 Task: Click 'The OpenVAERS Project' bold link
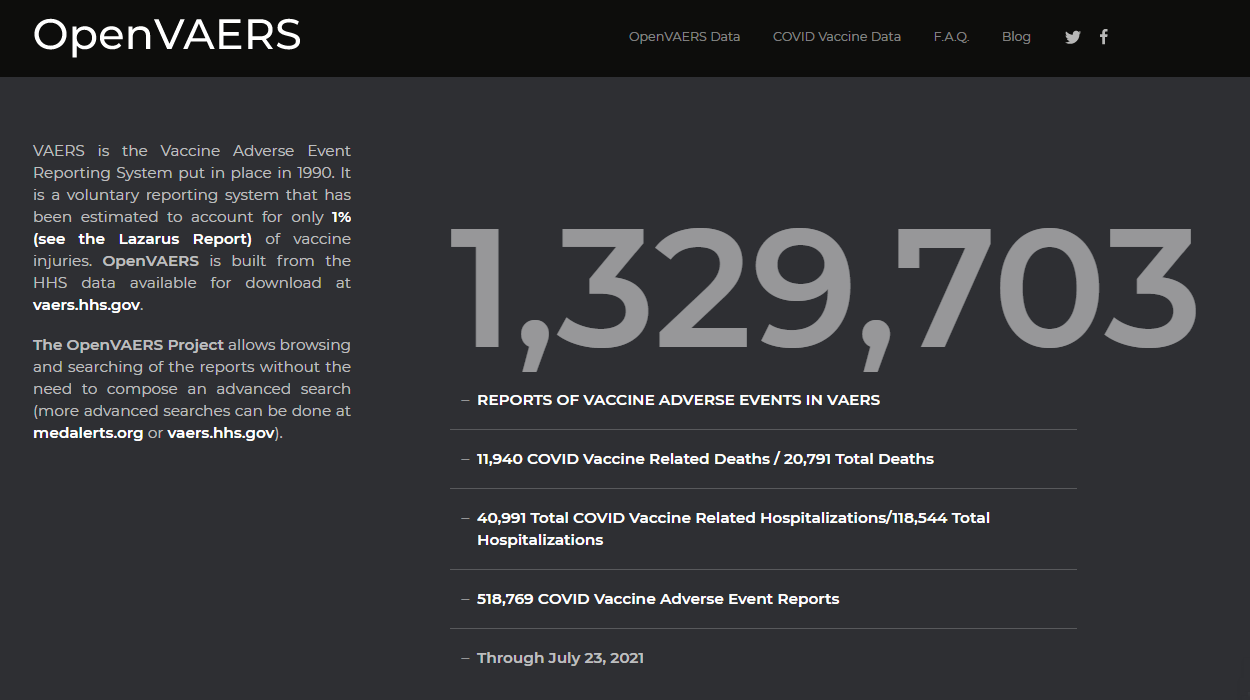pos(128,345)
